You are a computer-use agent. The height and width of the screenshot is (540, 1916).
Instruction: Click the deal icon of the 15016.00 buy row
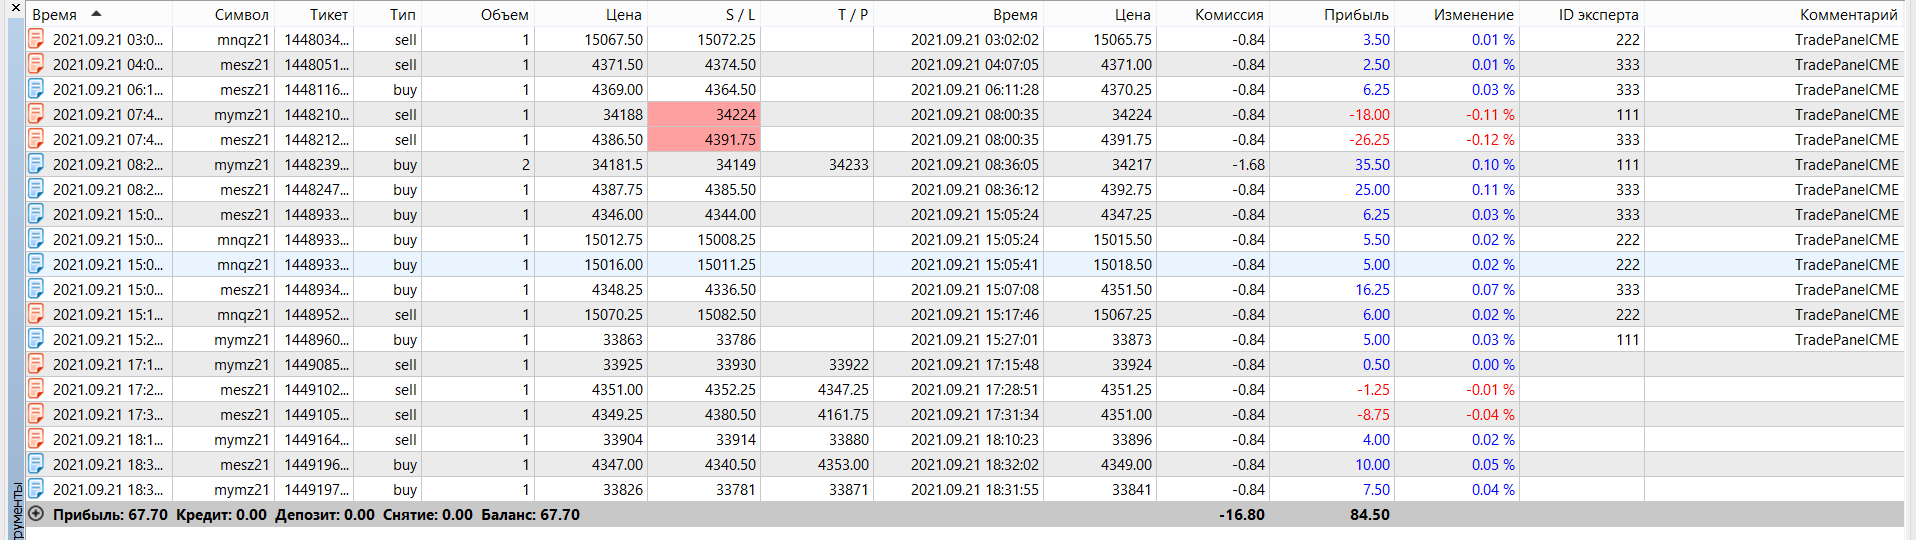pyautogui.click(x=36, y=264)
